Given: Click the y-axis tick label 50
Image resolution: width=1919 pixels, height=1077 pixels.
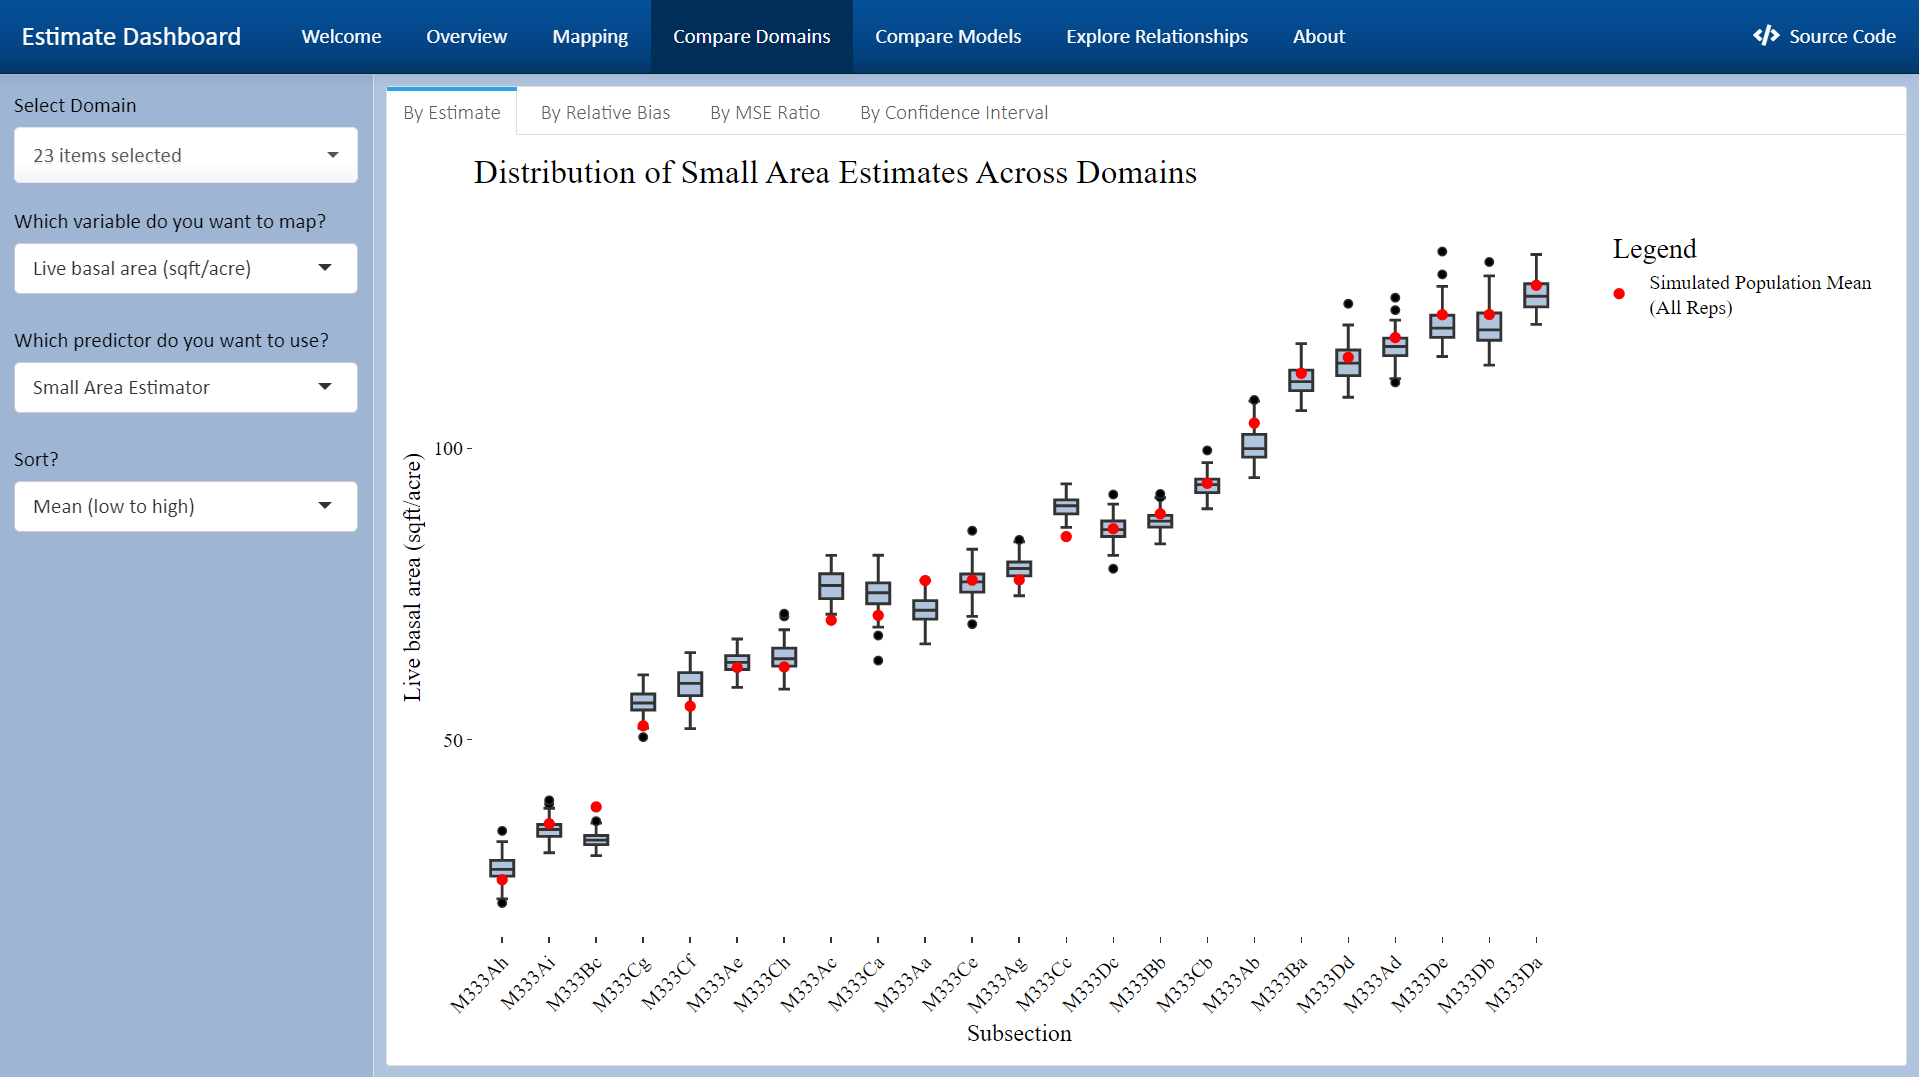Looking at the screenshot, I should 453,741.
